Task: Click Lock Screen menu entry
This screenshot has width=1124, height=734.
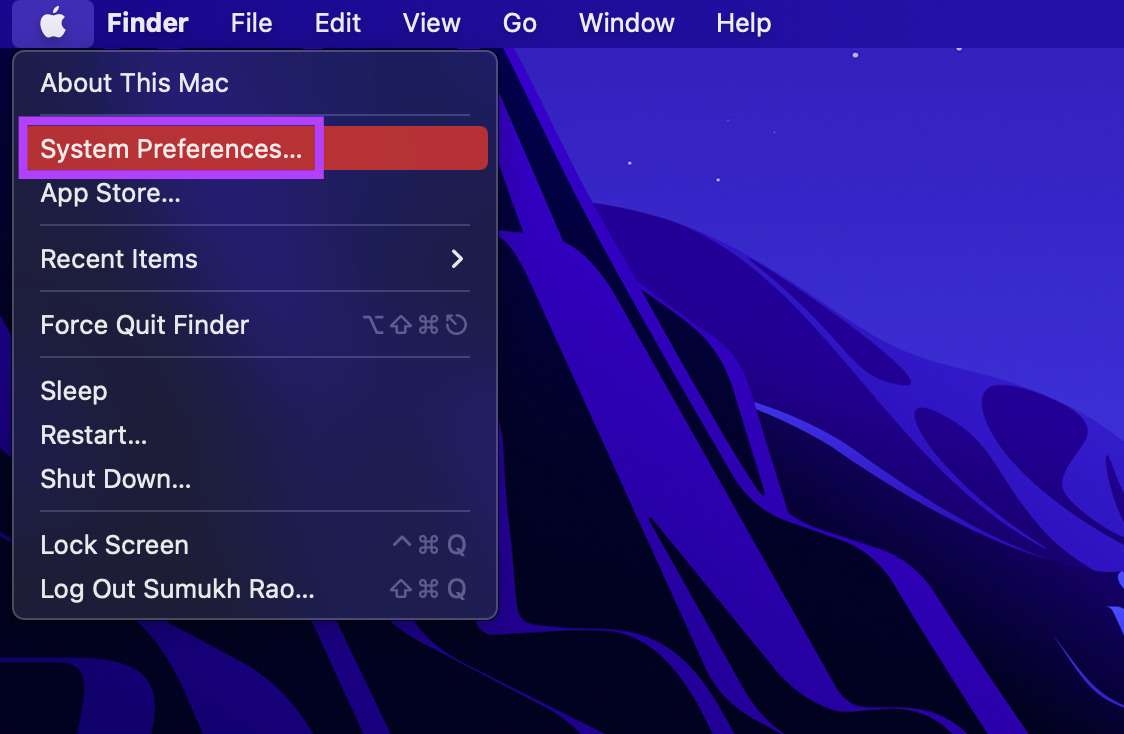Action: point(114,545)
